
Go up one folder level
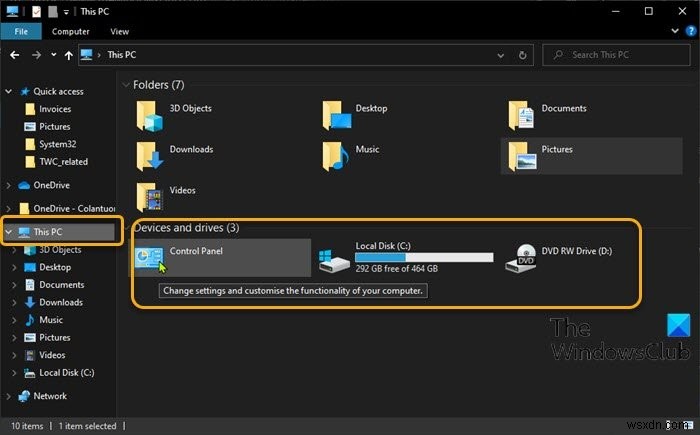tap(68, 55)
